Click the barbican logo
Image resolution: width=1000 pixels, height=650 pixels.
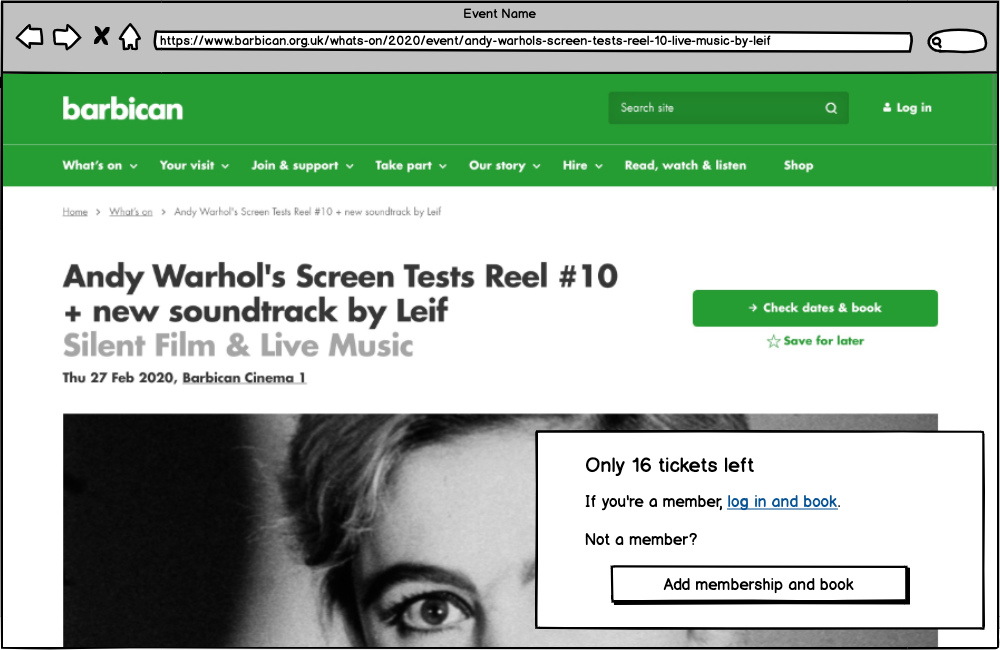[x=122, y=108]
